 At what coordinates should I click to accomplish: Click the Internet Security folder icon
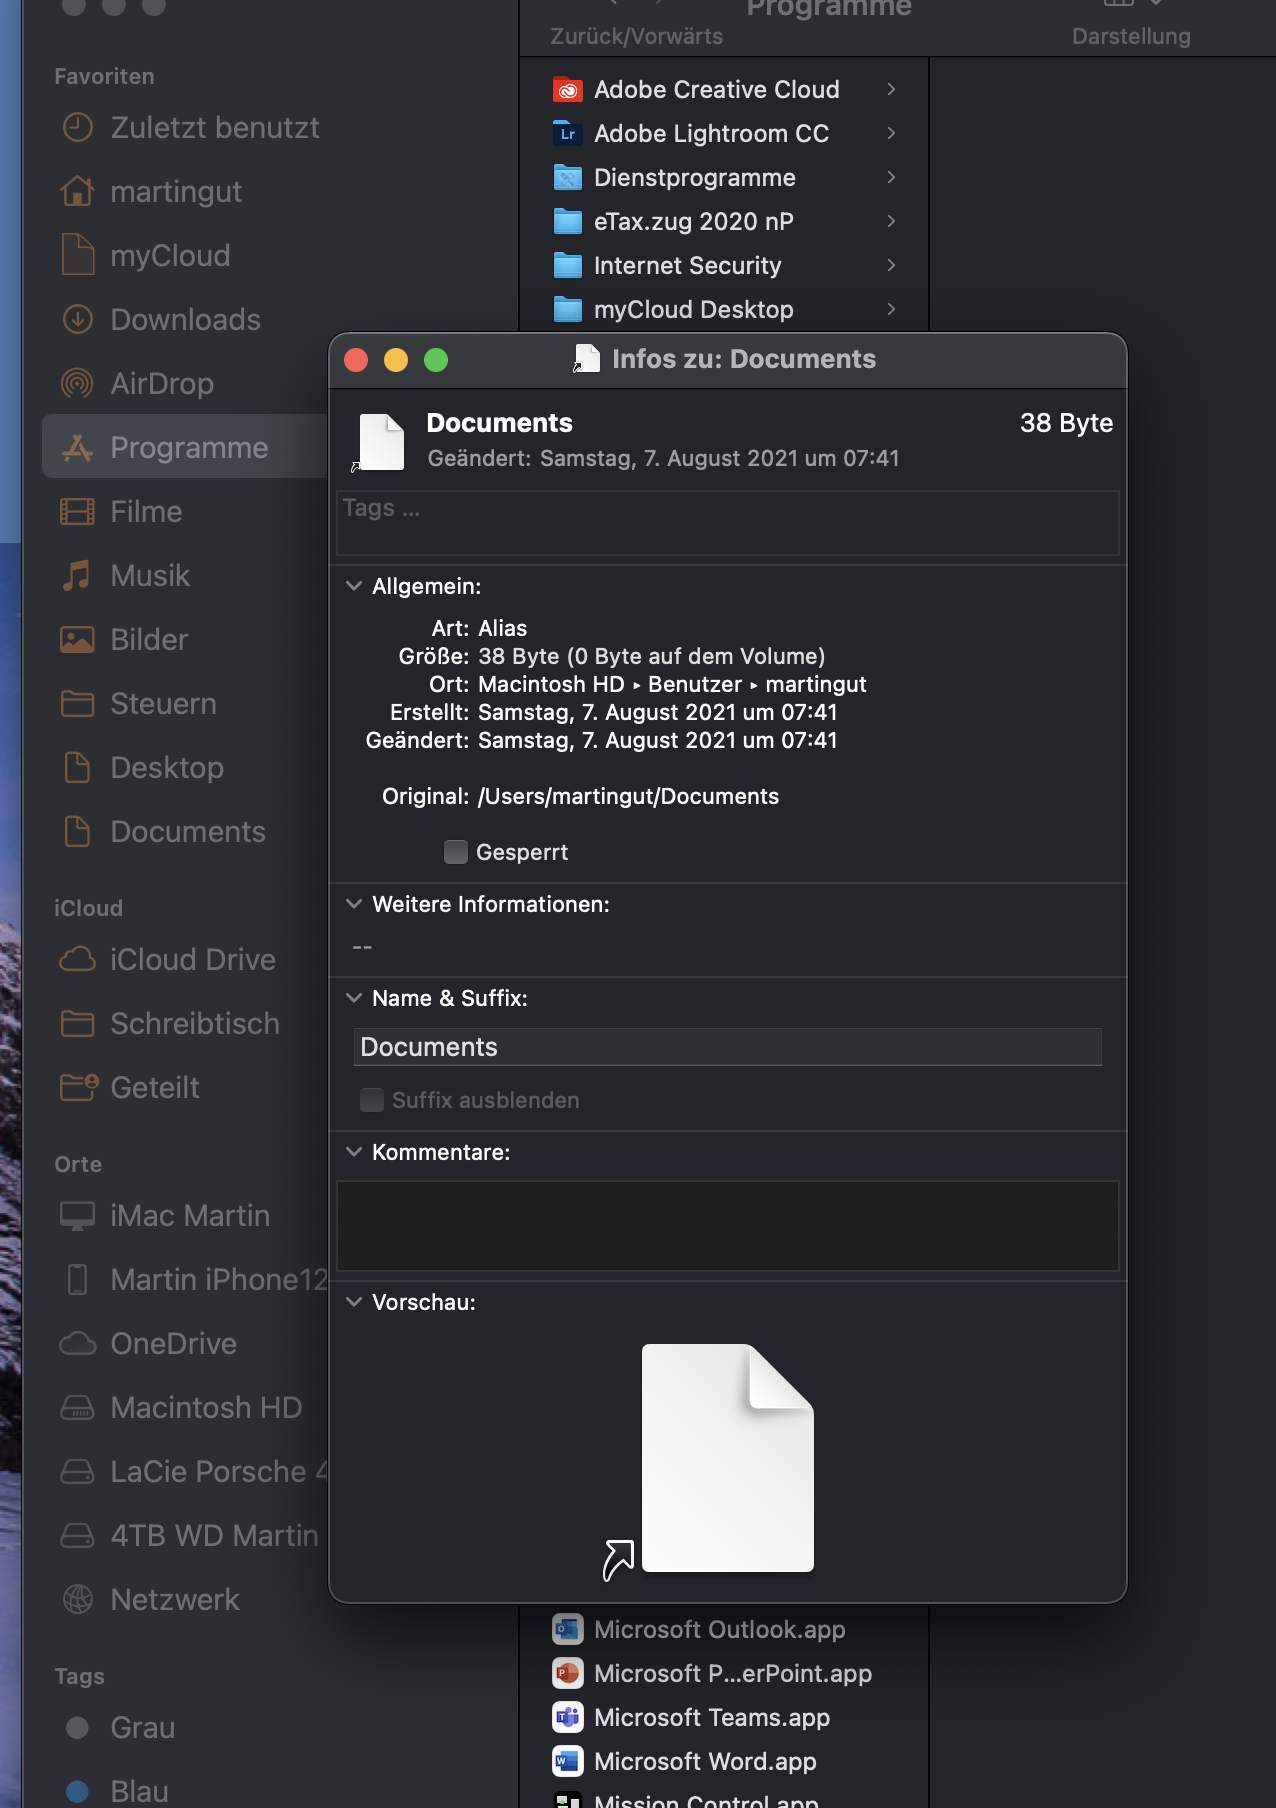click(568, 265)
